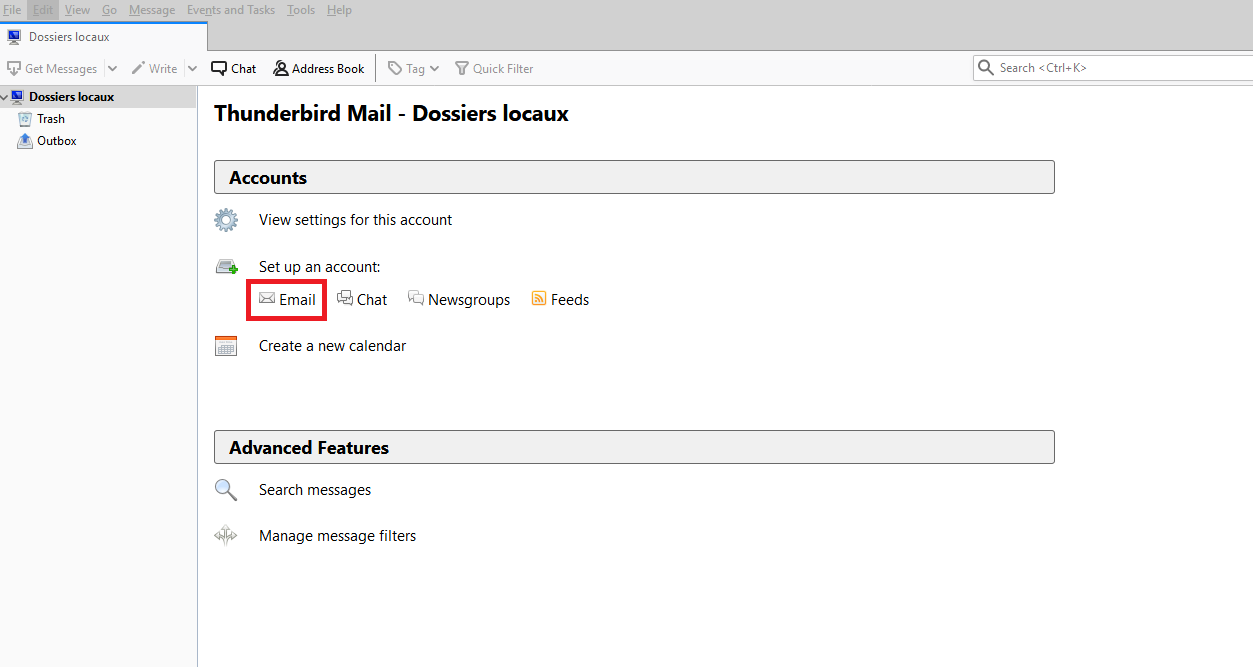Select Outbox in the folder tree
Image resolution: width=1253 pixels, height=667 pixels.
click(57, 141)
